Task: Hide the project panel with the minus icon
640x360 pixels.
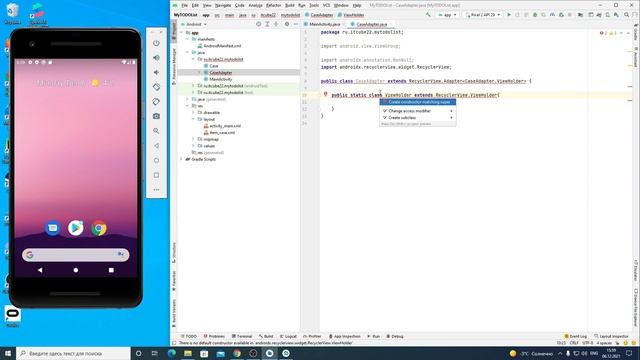Action: (296, 24)
